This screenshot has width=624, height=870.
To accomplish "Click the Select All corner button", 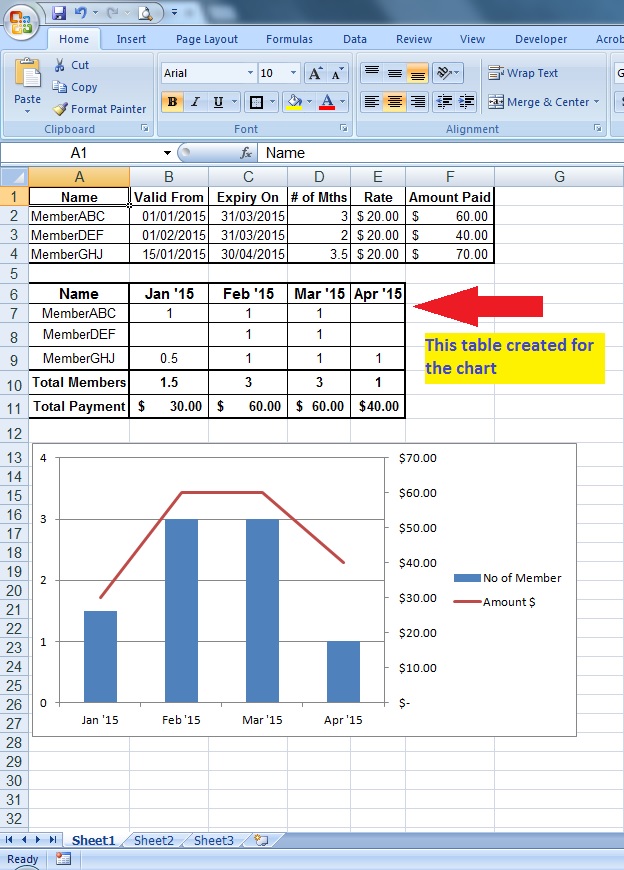I will [x=14, y=177].
